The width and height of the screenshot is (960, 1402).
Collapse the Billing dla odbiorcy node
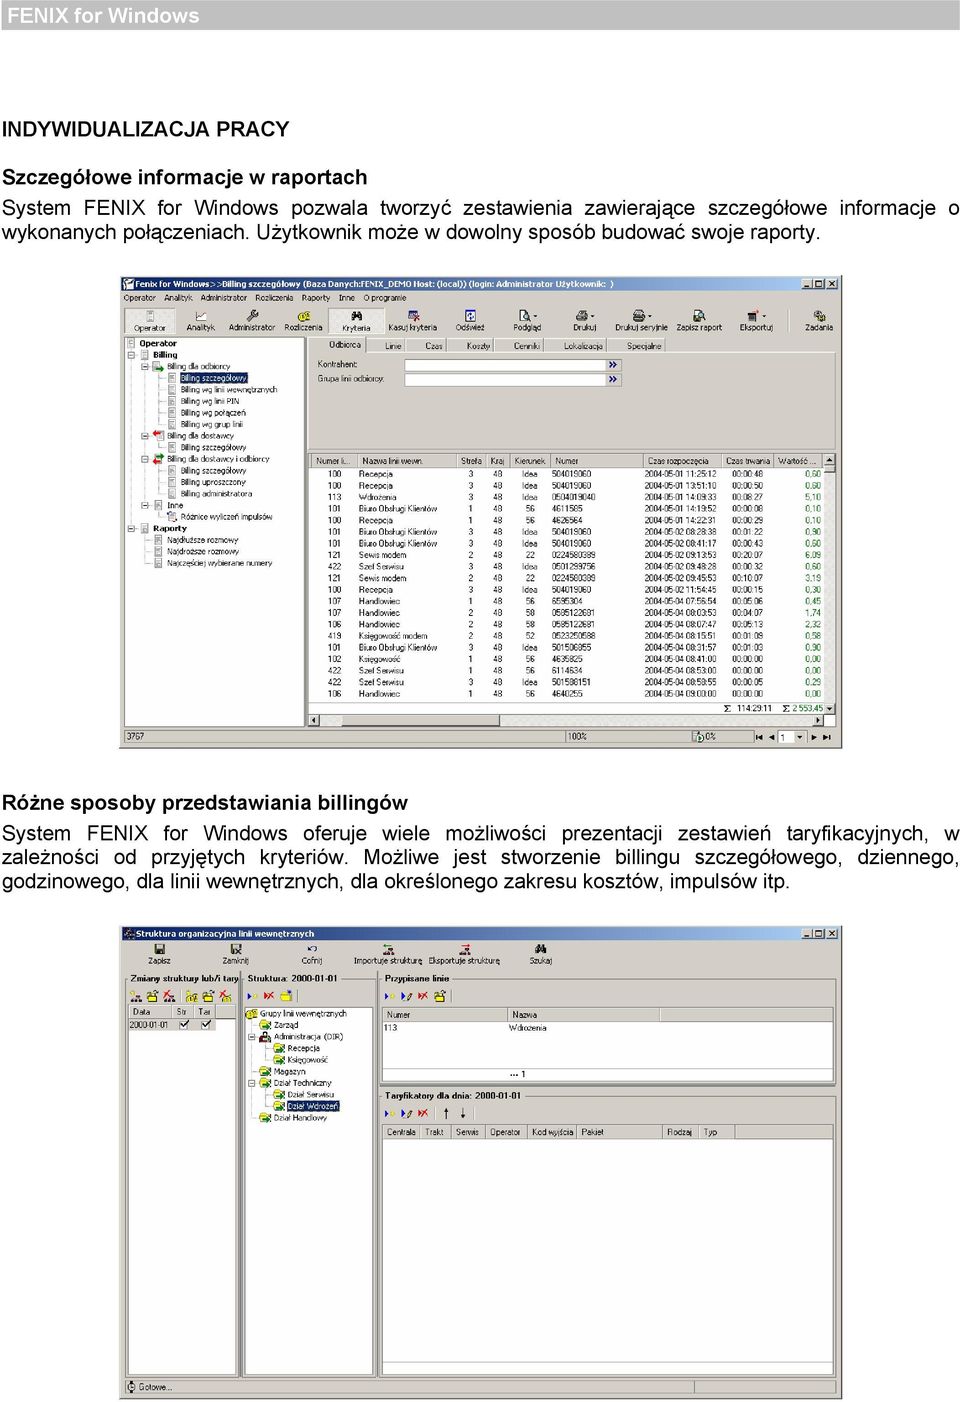point(145,366)
